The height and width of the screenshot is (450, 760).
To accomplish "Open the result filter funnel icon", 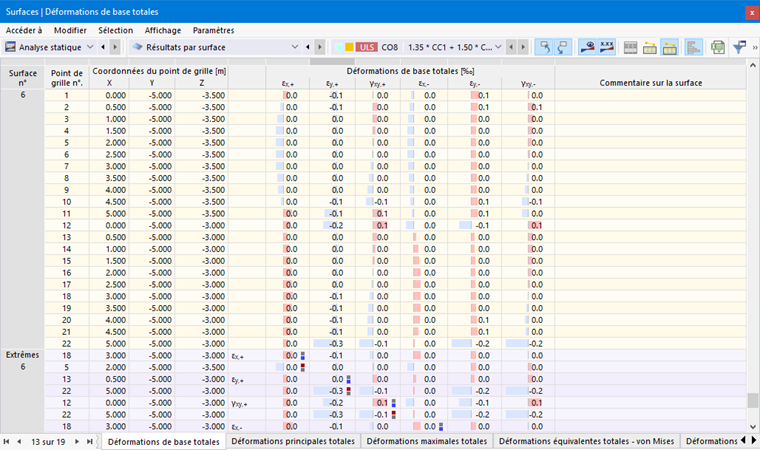I will click(x=739, y=48).
